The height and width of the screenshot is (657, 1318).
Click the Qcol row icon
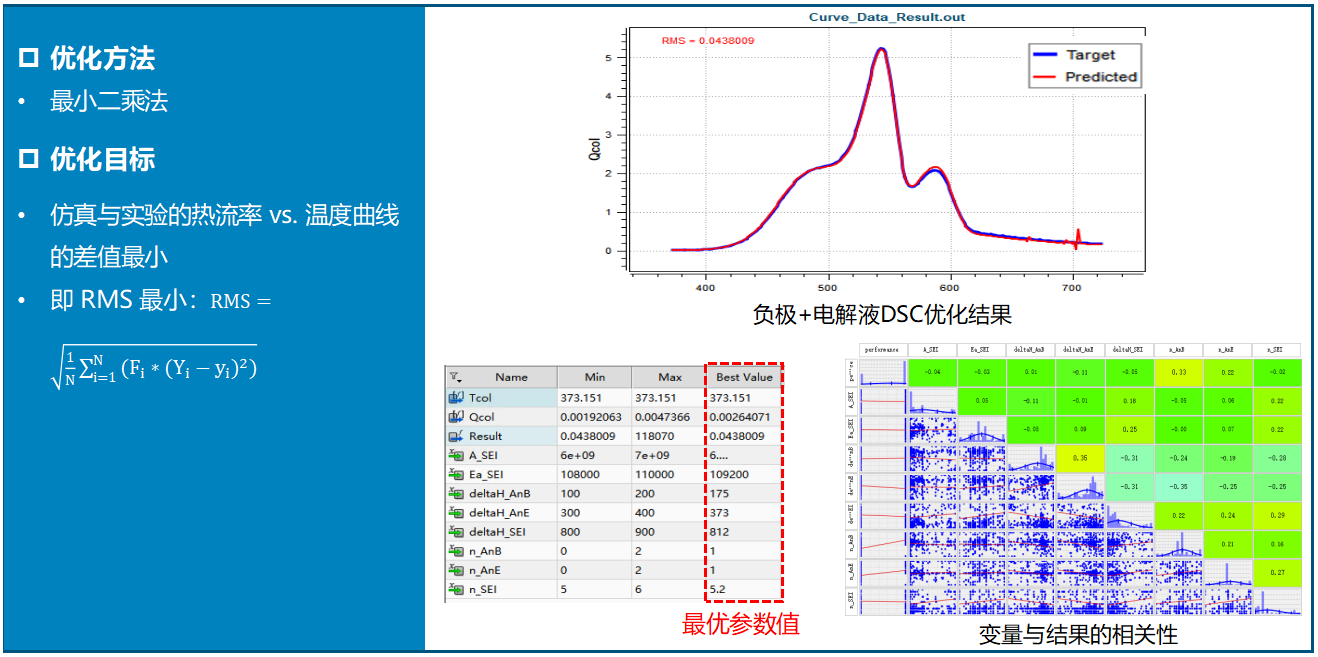pyautogui.click(x=456, y=416)
